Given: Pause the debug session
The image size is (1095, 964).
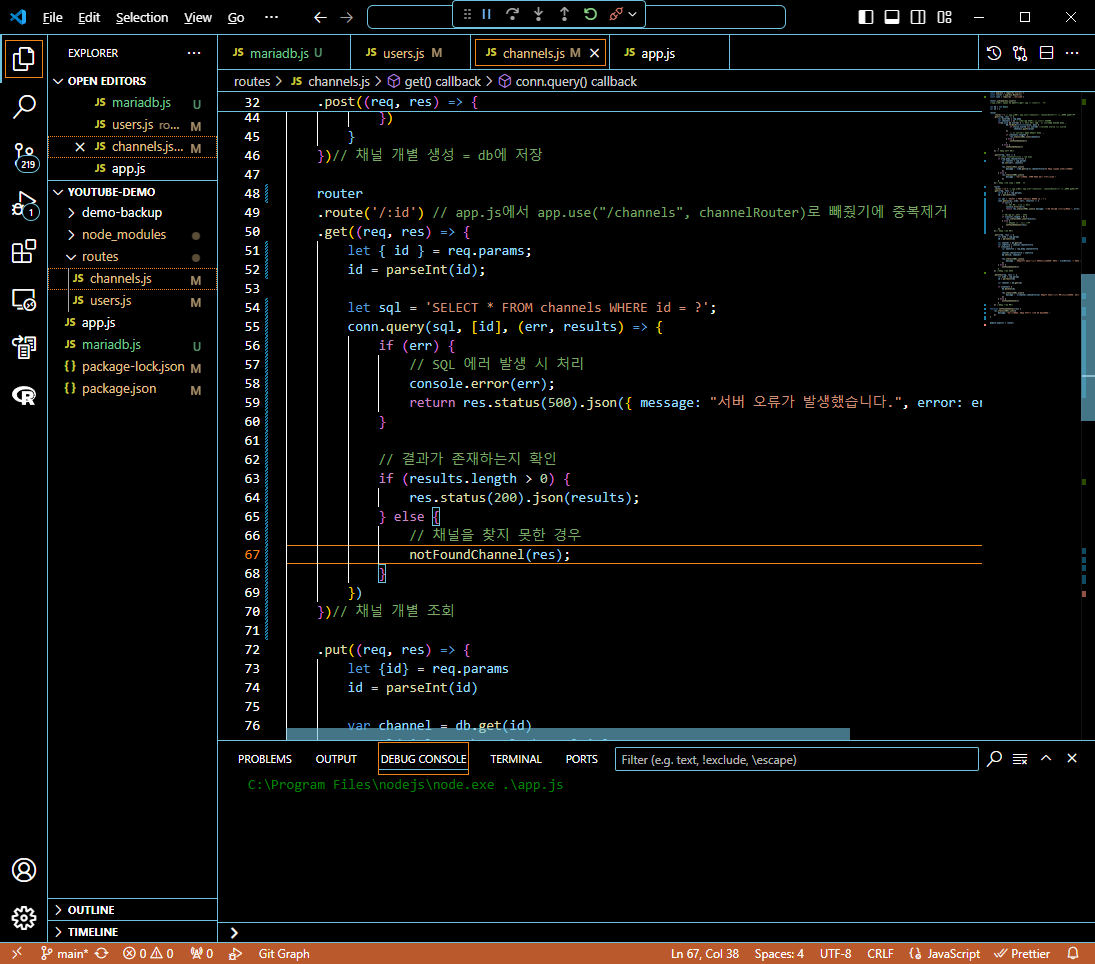Looking at the screenshot, I should 487,14.
